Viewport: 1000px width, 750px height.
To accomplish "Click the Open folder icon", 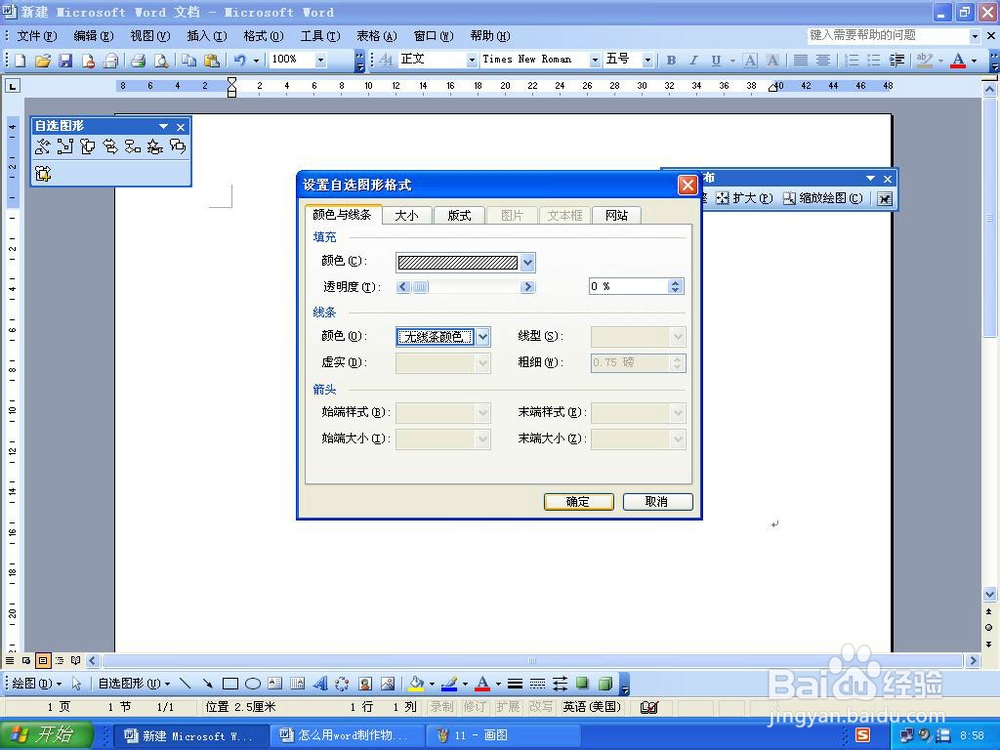I will tap(42, 60).
